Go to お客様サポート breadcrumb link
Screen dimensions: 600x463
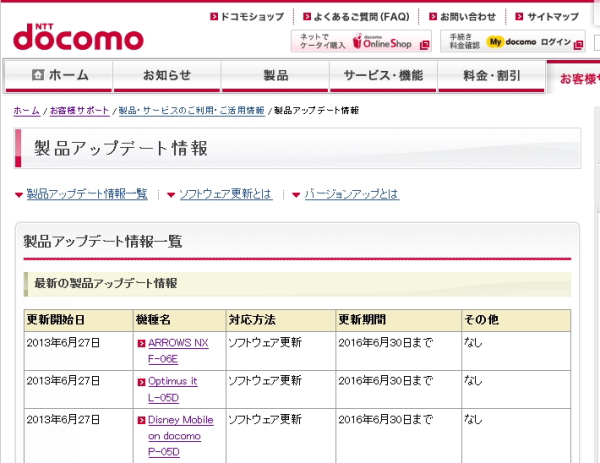coord(80,111)
